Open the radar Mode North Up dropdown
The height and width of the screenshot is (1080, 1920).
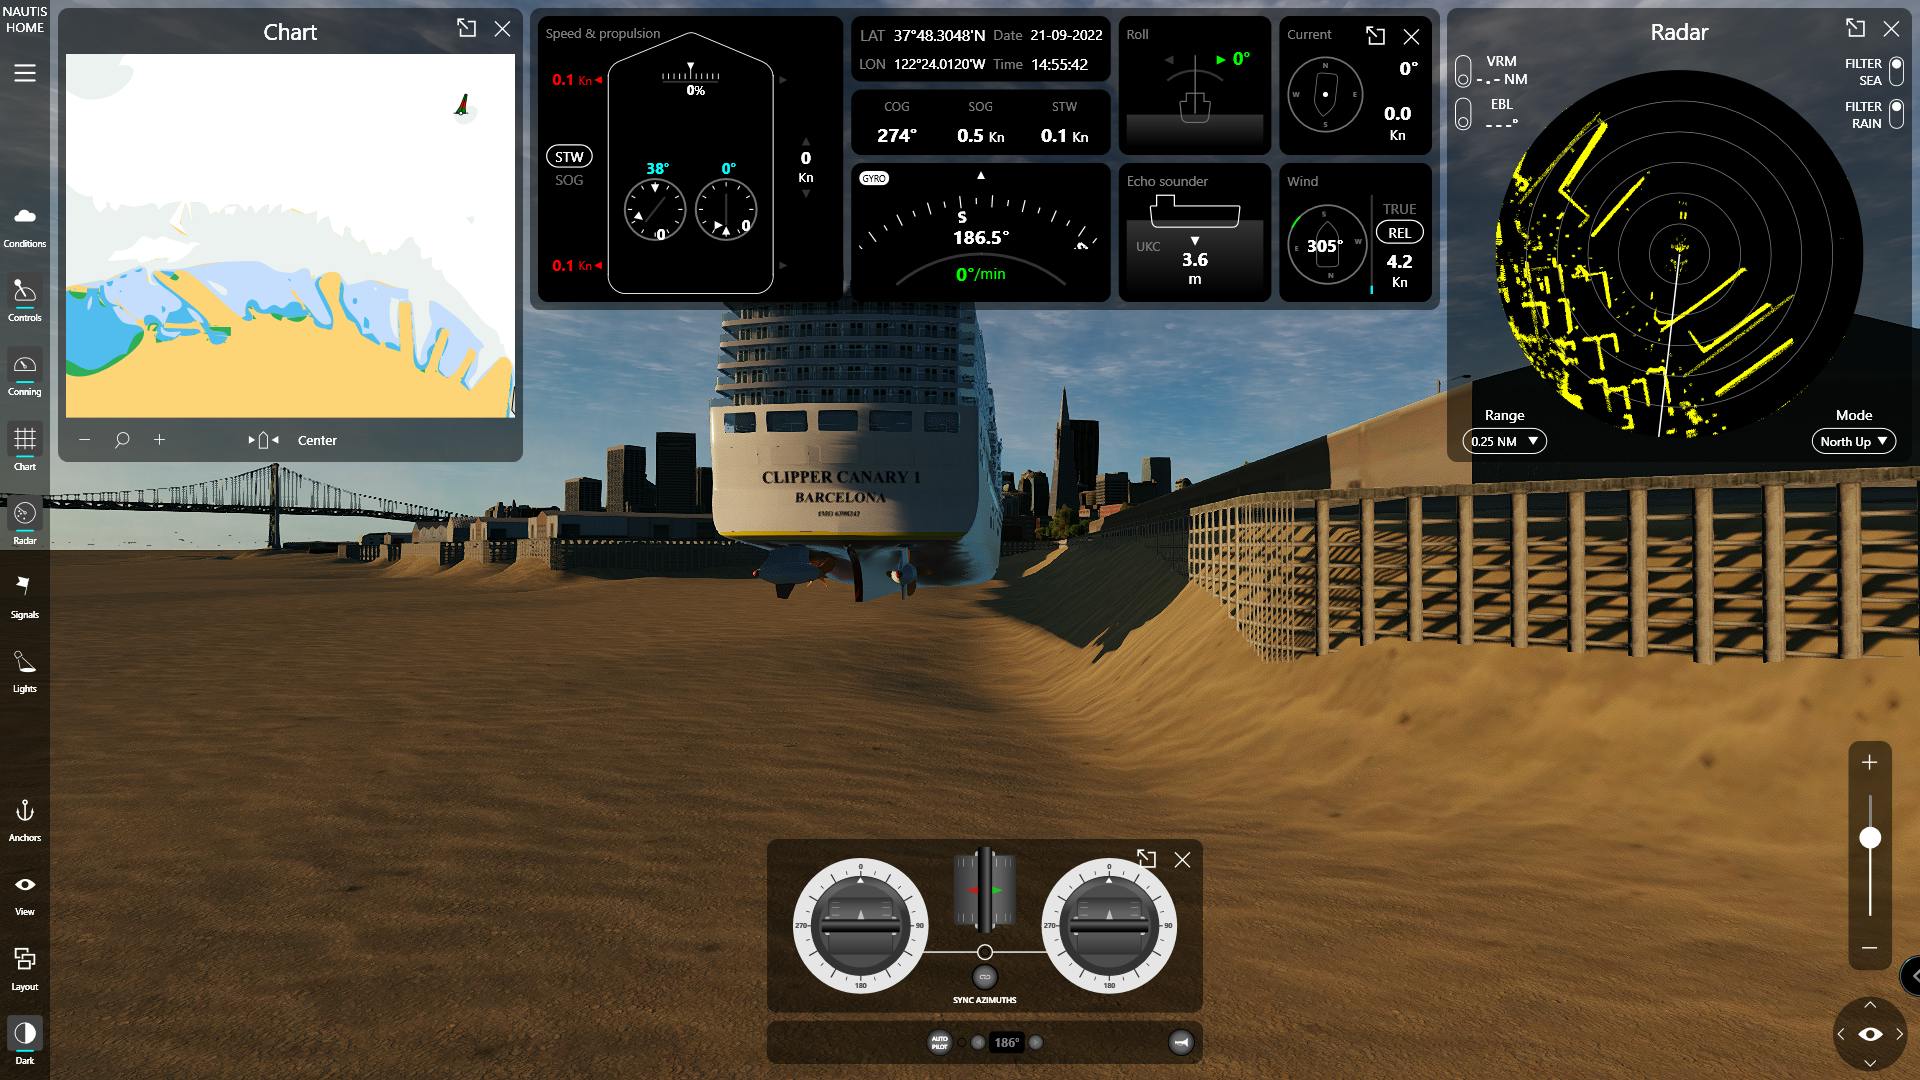pos(1854,441)
